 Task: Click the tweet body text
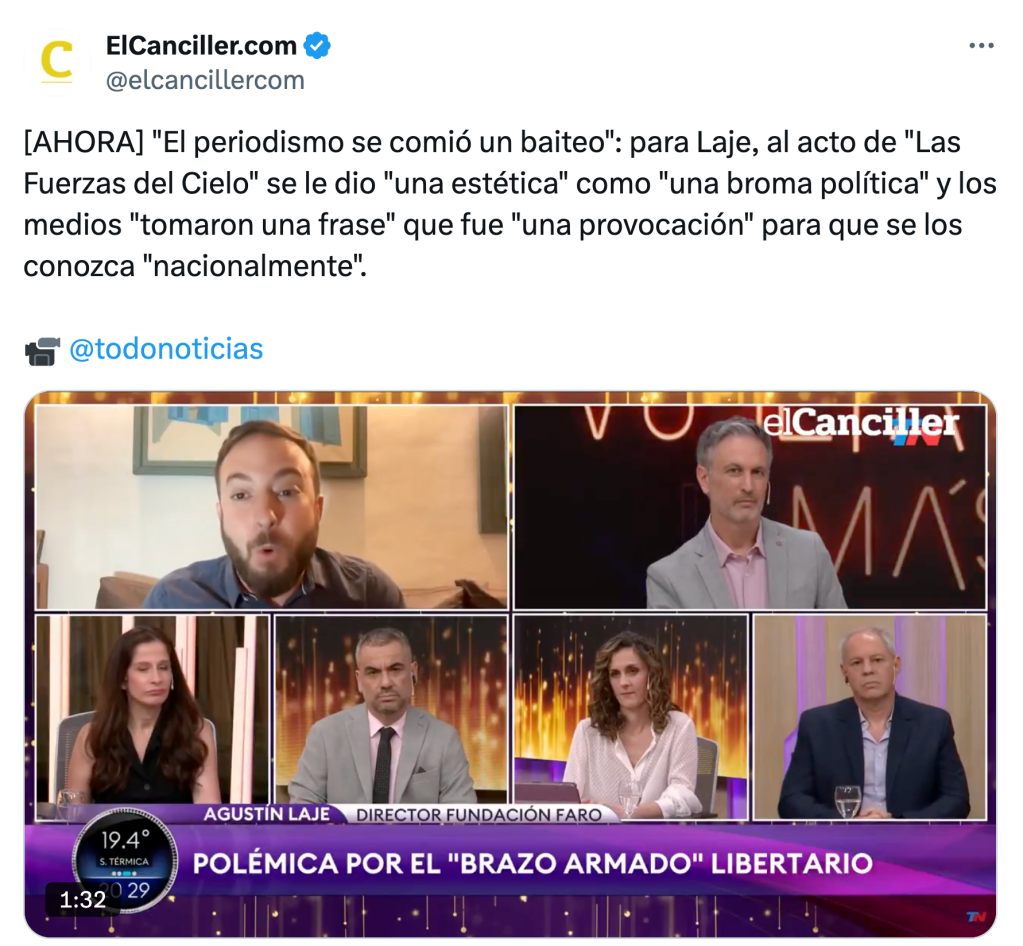(510, 204)
